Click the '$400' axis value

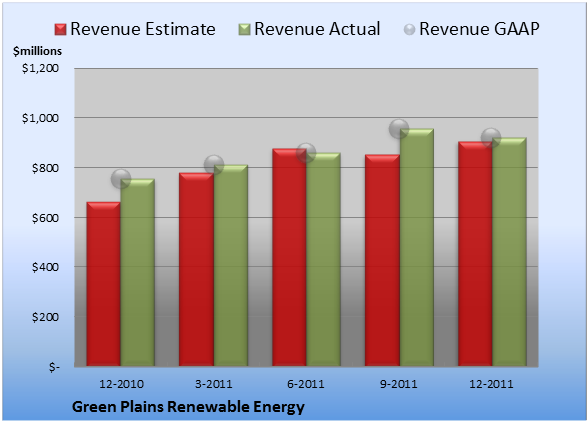(x=45, y=267)
